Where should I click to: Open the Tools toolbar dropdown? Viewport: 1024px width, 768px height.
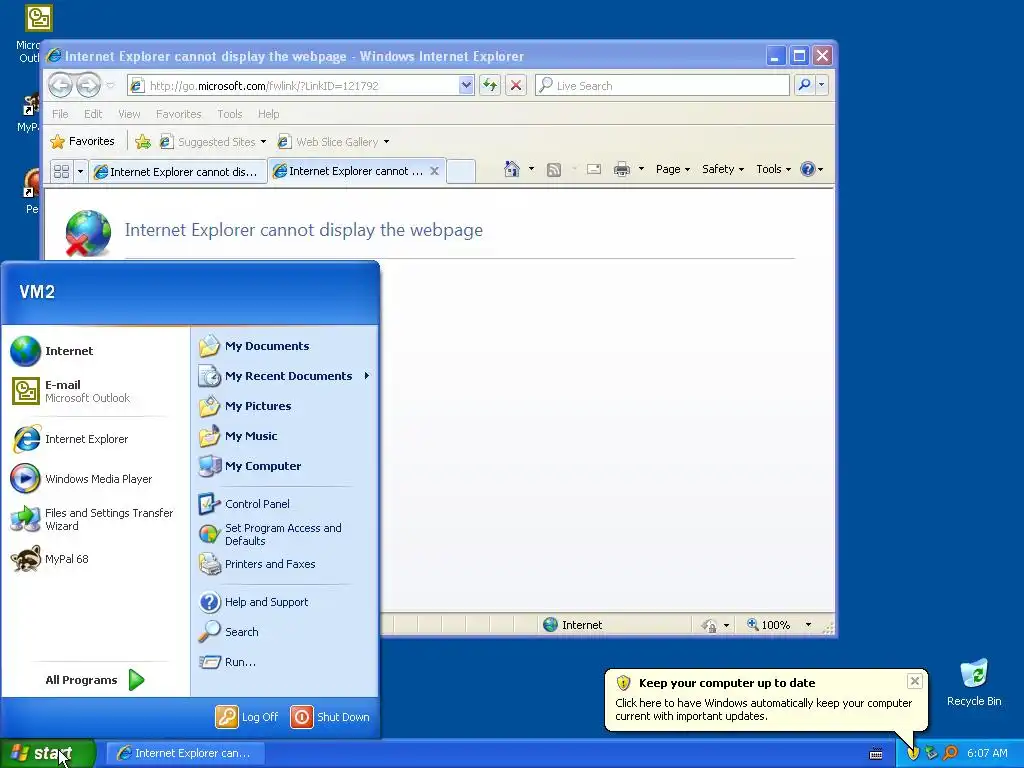[x=773, y=169]
